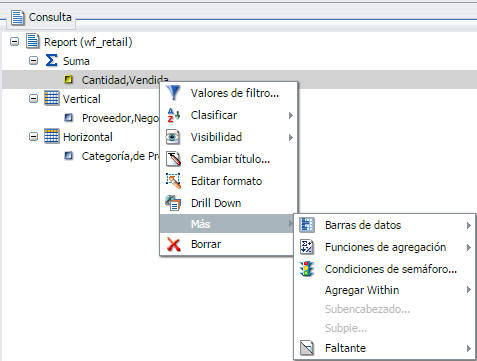This screenshot has width=477, height=361.
Task: Select Report (wf_retail) tree label
Action: pos(88,42)
